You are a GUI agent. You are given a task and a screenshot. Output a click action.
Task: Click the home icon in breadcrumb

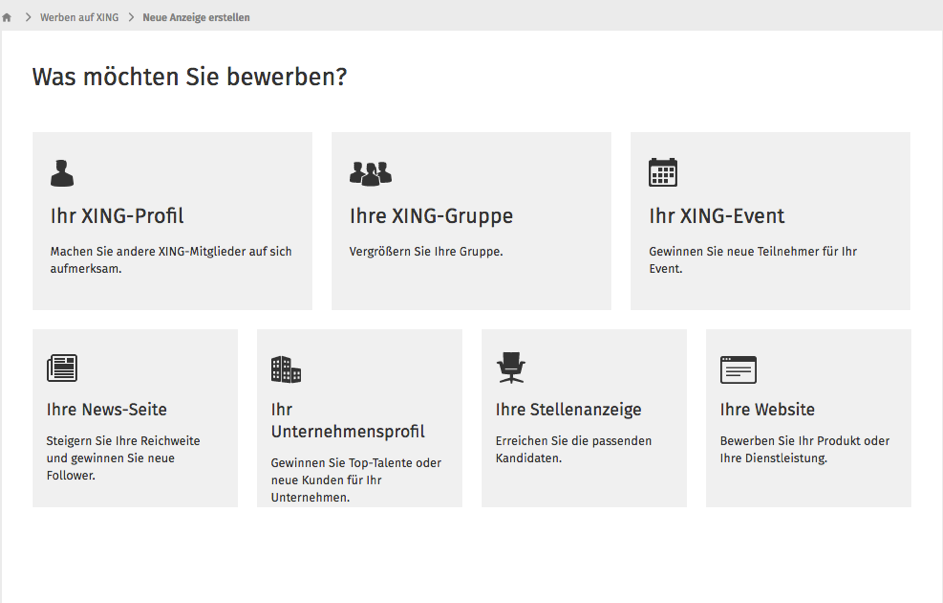pos(7,17)
